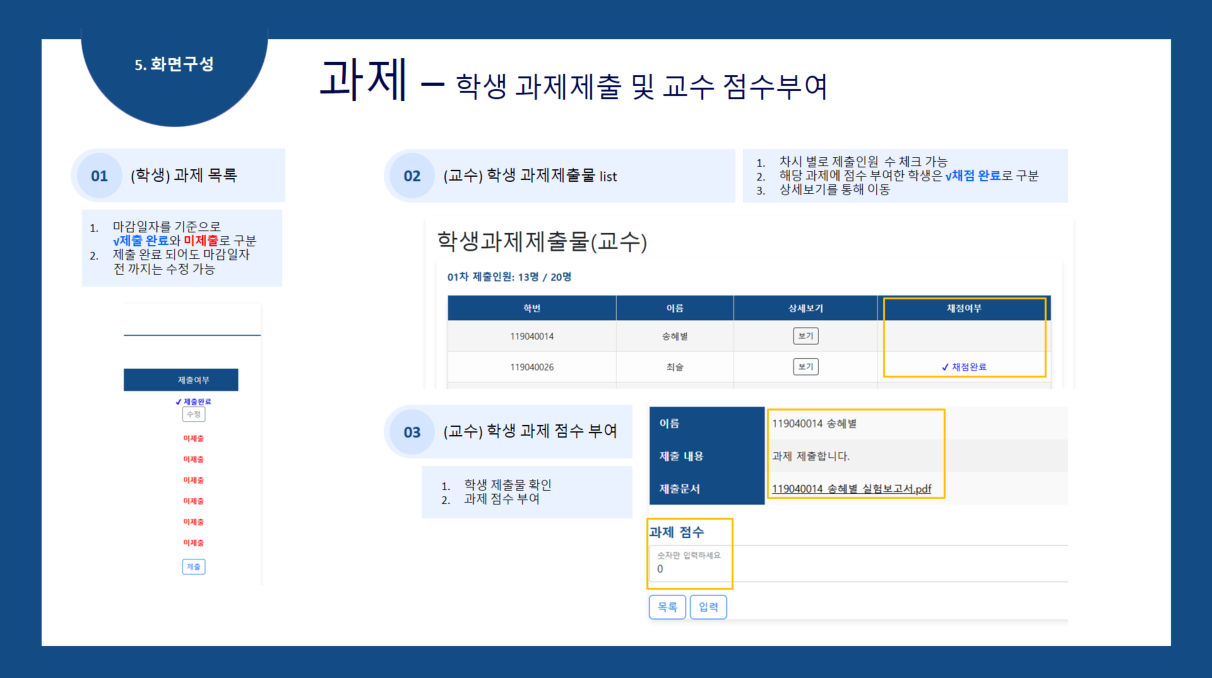Image resolution: width=1212 pixels, height=678 pixels.
Task: Click 보기 button for student 송혜별
Action: click(805, 336)
